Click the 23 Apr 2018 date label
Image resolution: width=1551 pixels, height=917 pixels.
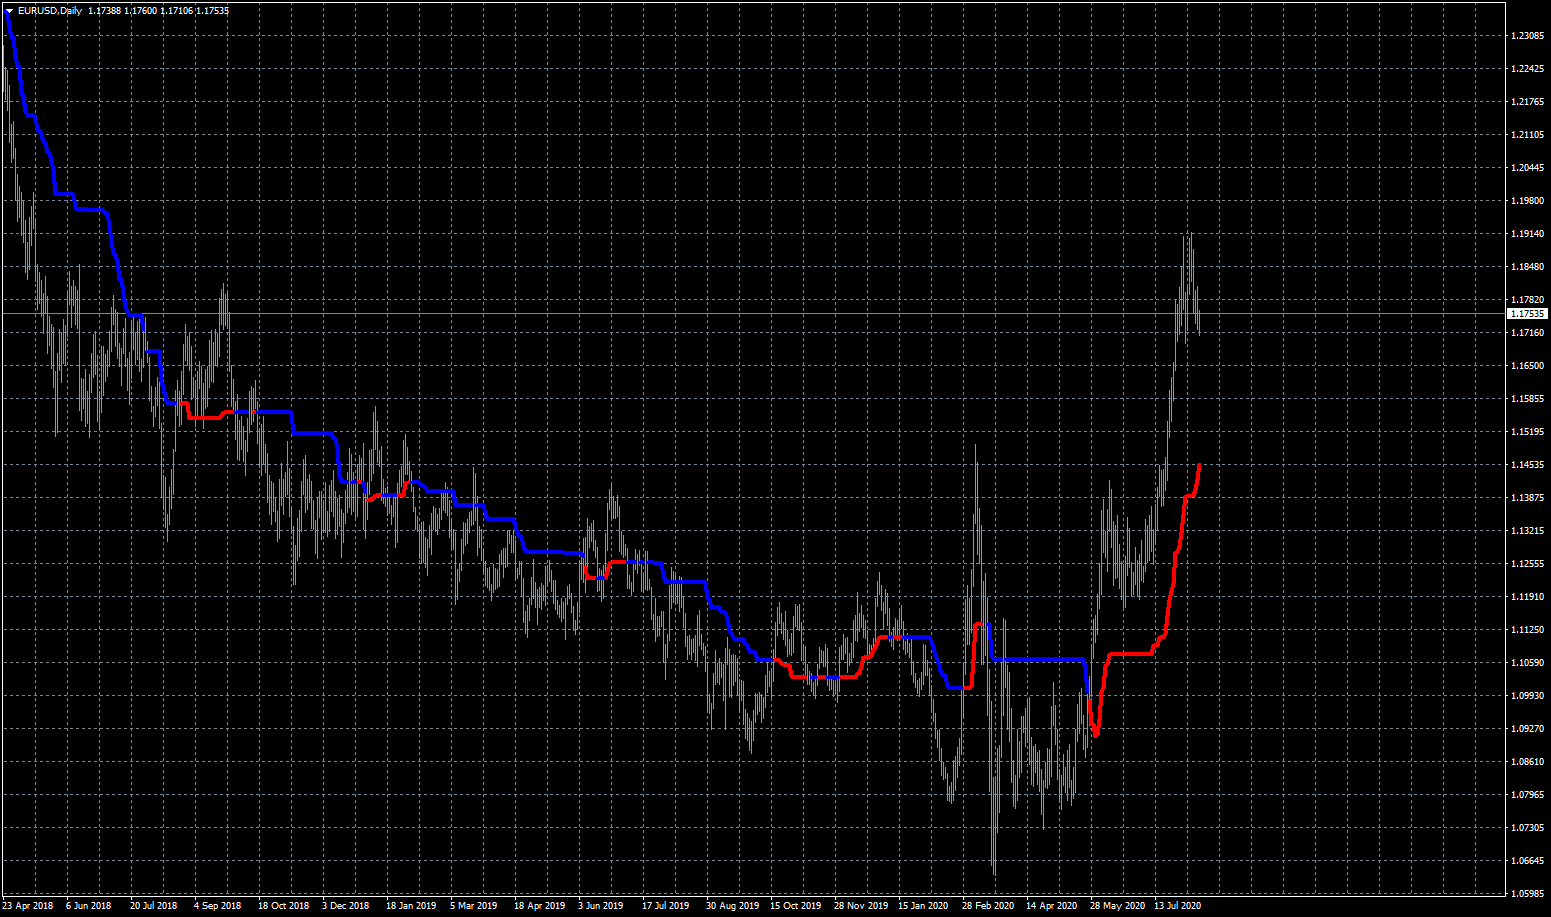(28, 906)
